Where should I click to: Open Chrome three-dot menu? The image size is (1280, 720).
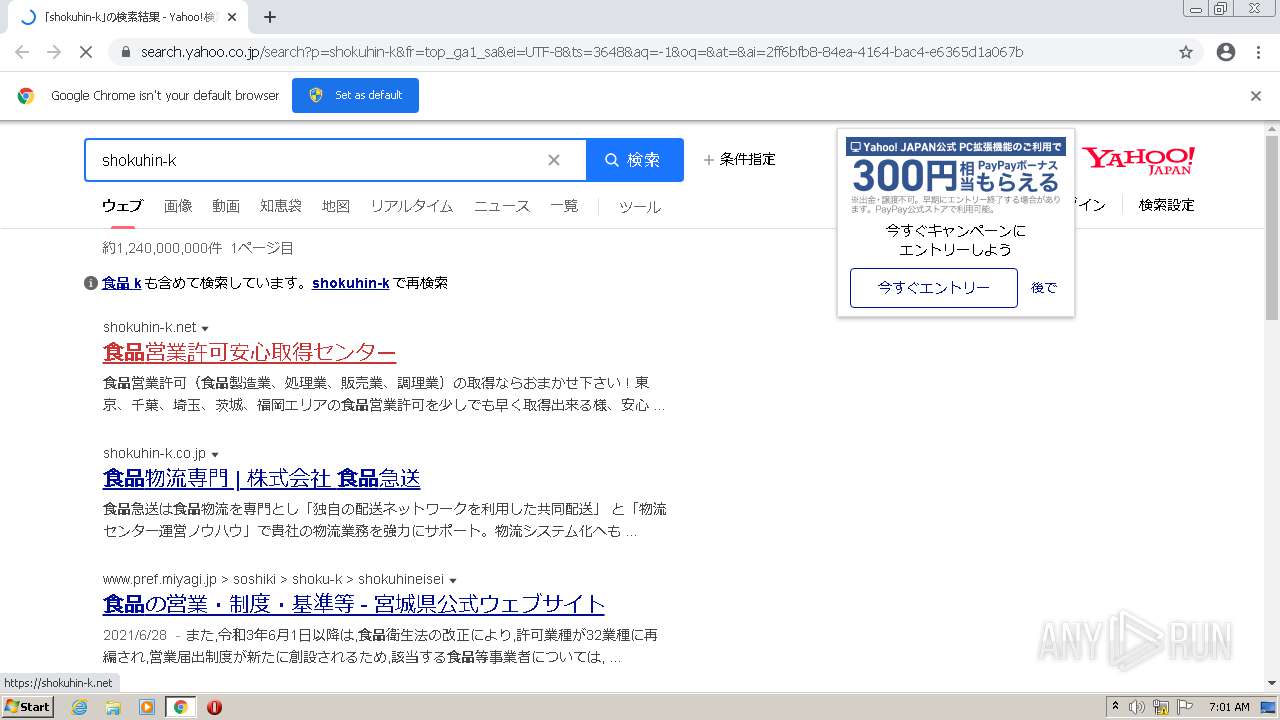pos(1258,52)
